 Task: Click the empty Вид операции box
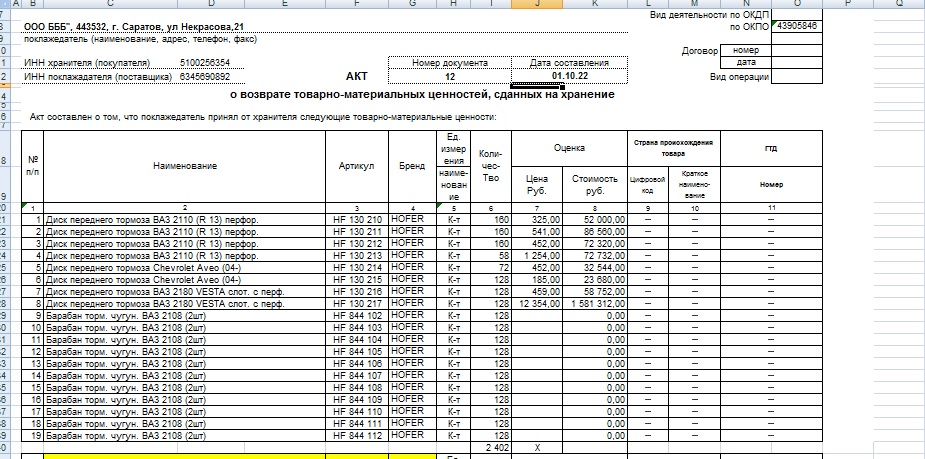(797, 76)
